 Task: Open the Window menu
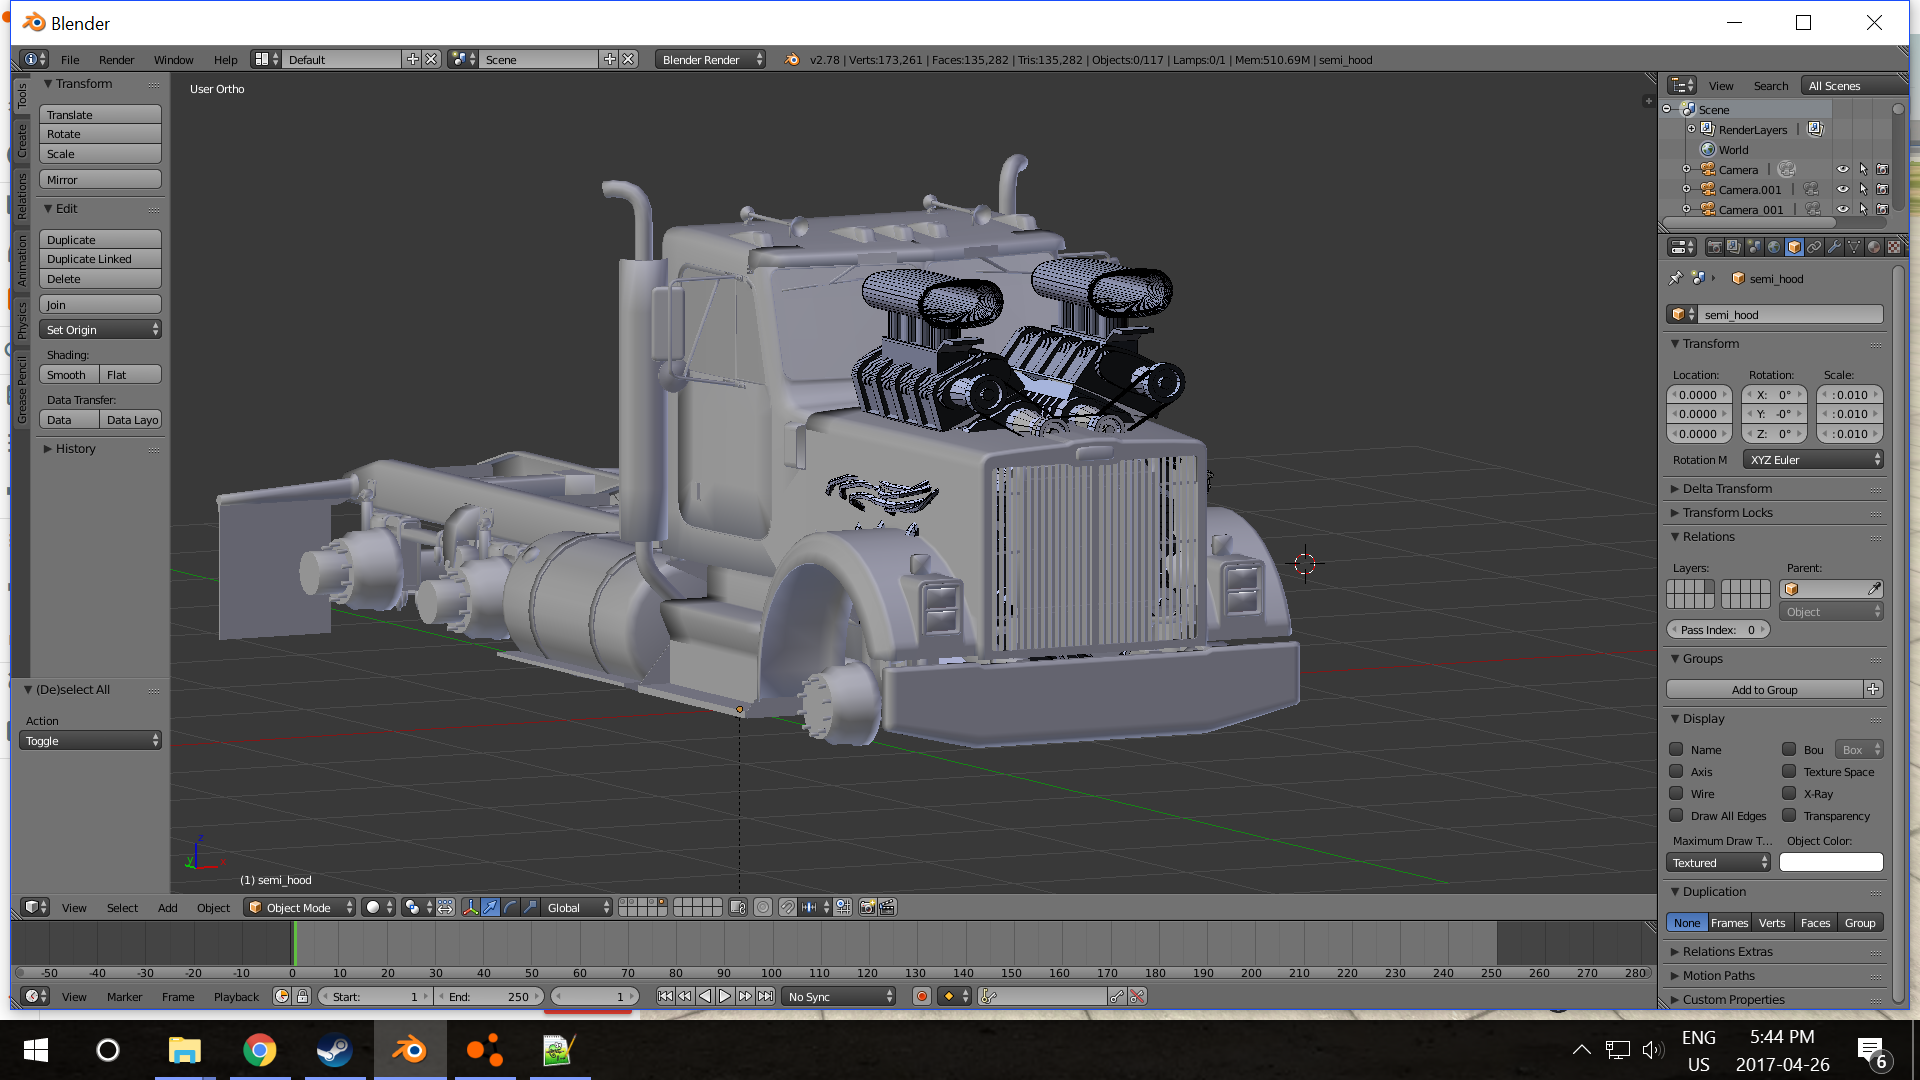point(173,59)
